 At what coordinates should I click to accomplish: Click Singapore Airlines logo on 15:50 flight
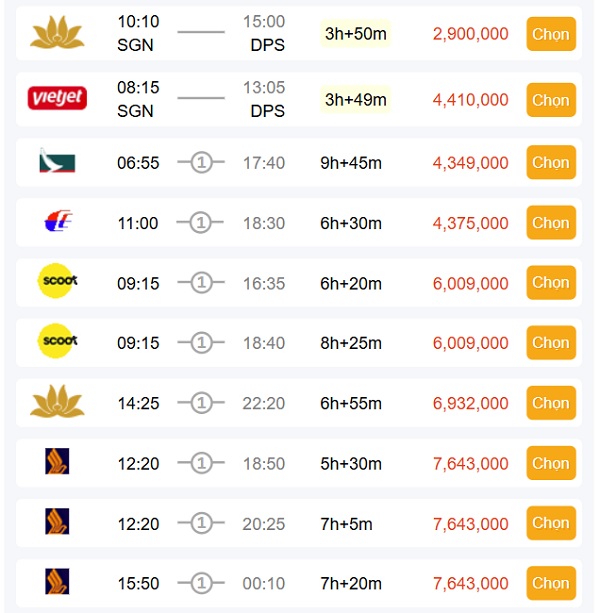point(57,583)
